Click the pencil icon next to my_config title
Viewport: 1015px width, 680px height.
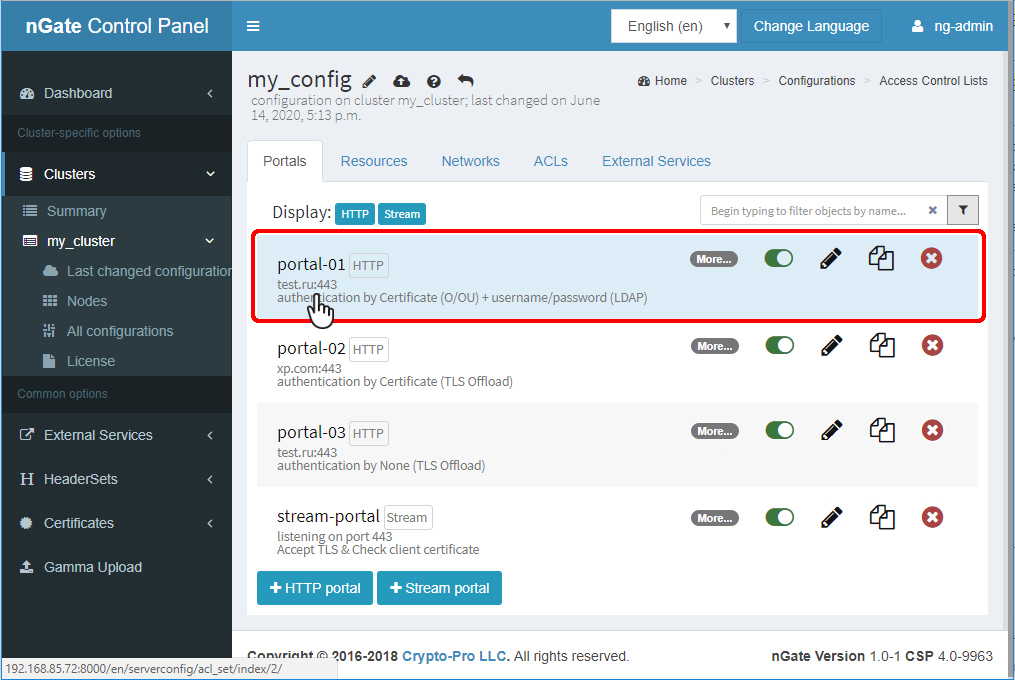(x=369, y=81)
